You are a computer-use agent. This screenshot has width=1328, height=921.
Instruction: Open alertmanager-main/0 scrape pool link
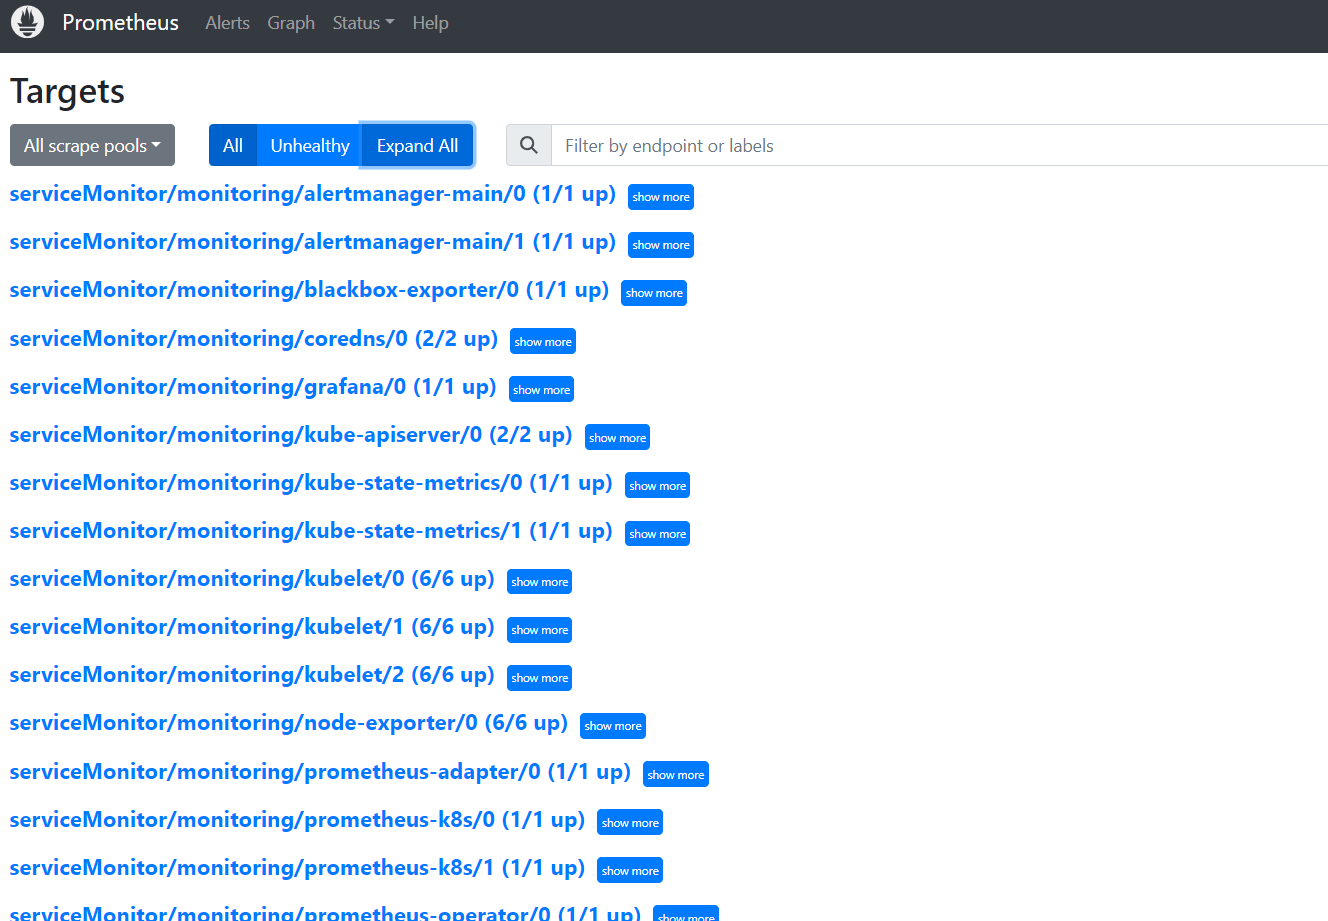(x=313, y=194)
